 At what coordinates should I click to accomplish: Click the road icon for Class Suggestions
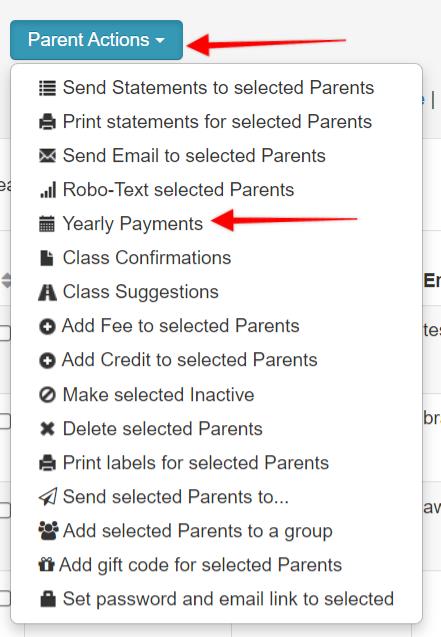point(47,292)
